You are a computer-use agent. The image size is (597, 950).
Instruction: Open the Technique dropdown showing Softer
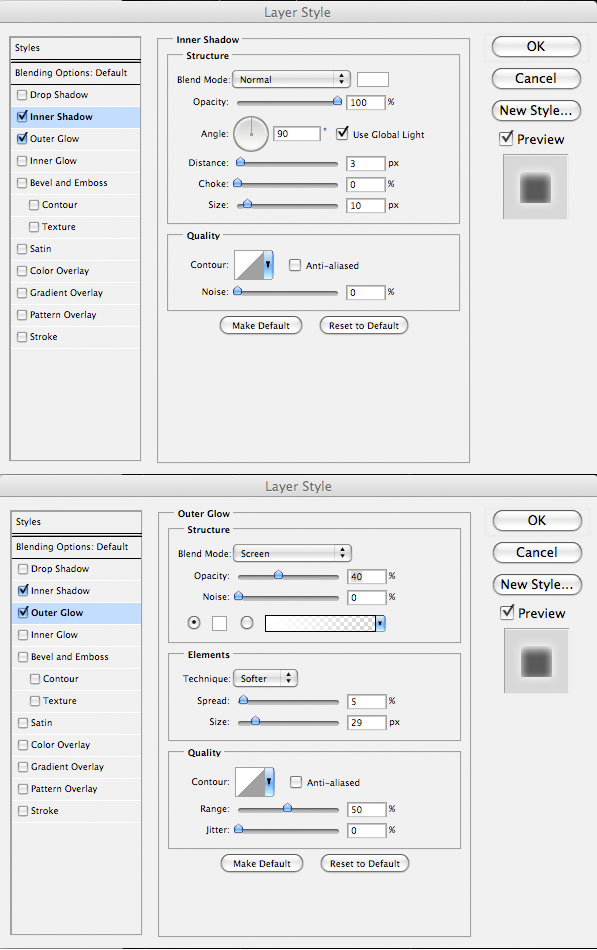[266, 679]
